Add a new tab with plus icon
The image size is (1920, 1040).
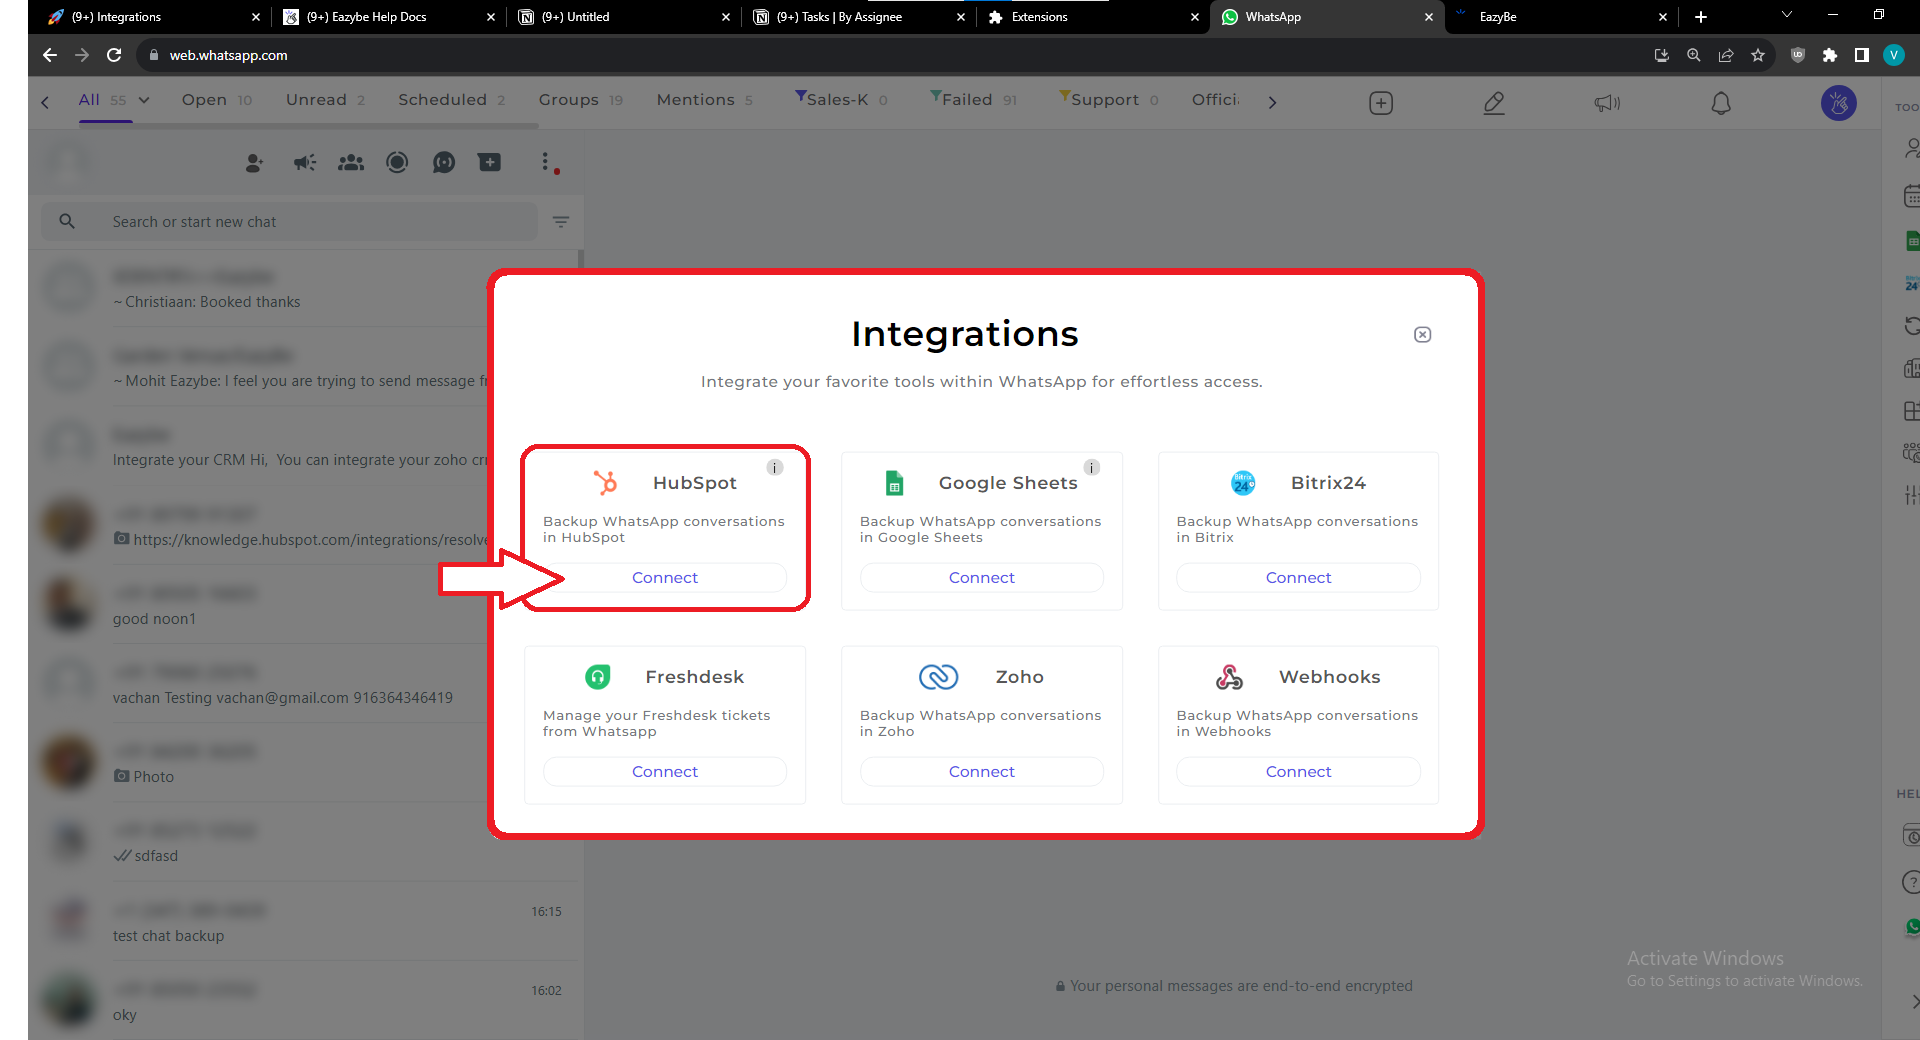[x=1380, y=103]
